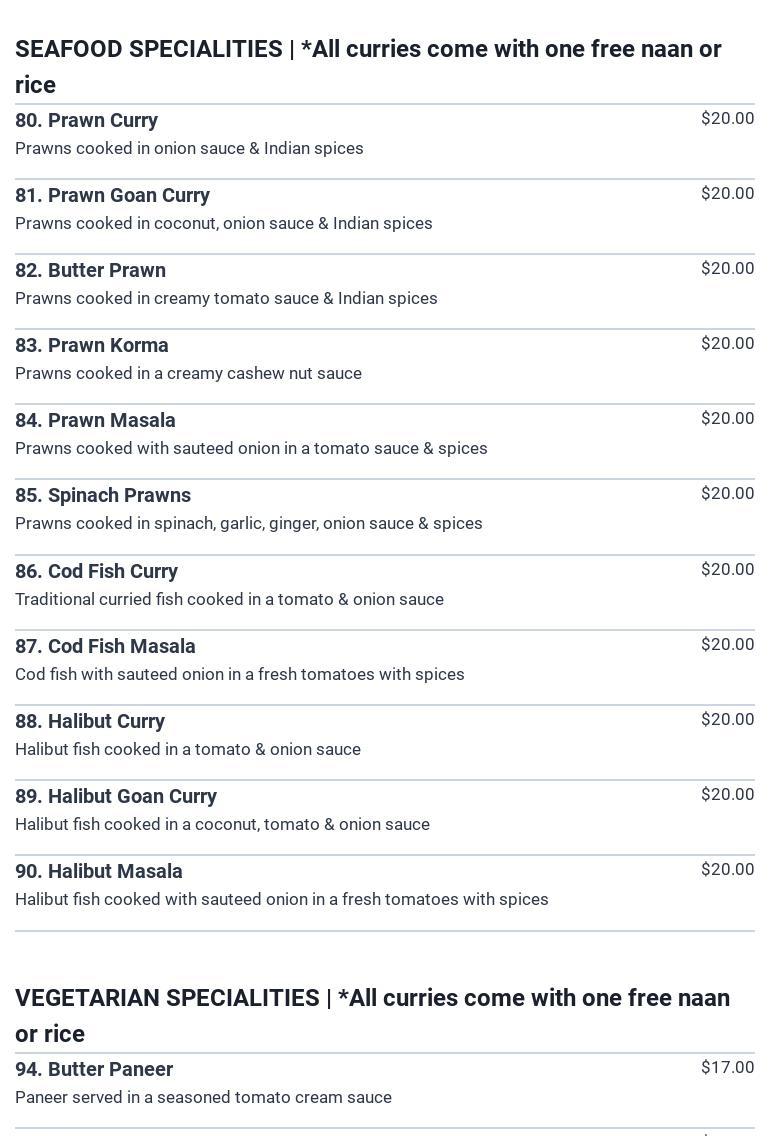Click the $17.00 Butter Paneer price
This screenshot has height=1136, width=770.
point(727,1067)
